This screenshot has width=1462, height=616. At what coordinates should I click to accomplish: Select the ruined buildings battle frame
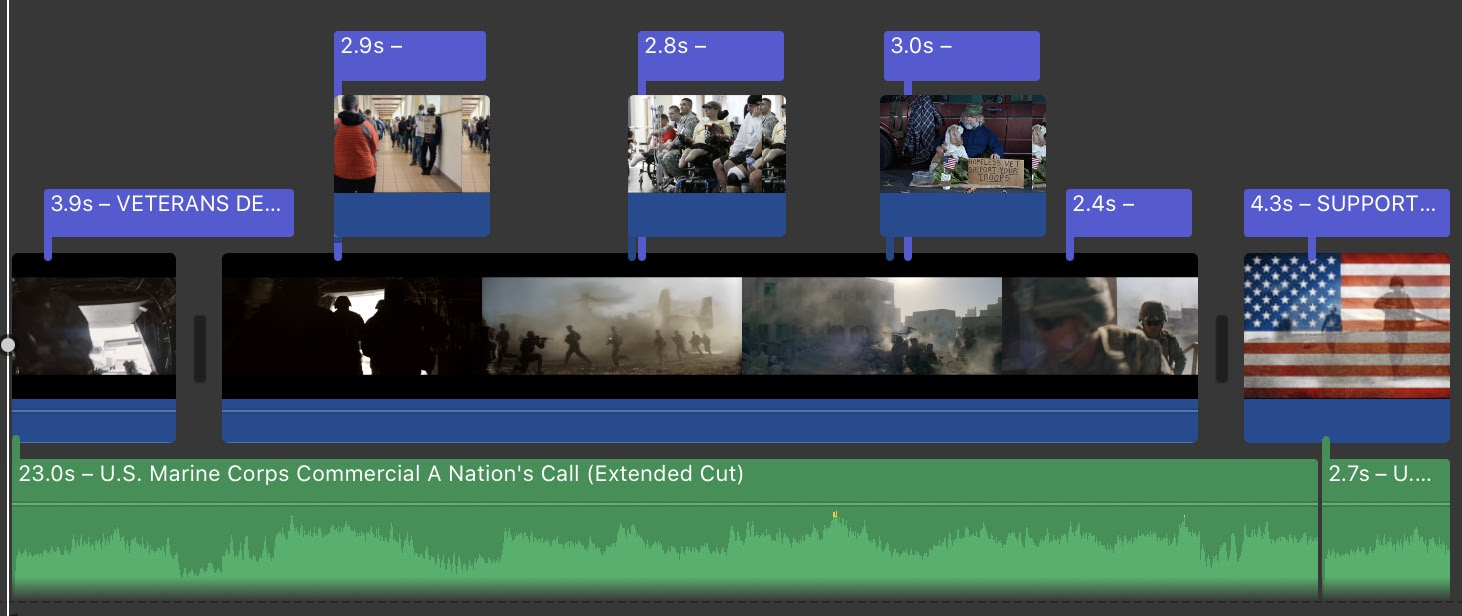(872, 326)
